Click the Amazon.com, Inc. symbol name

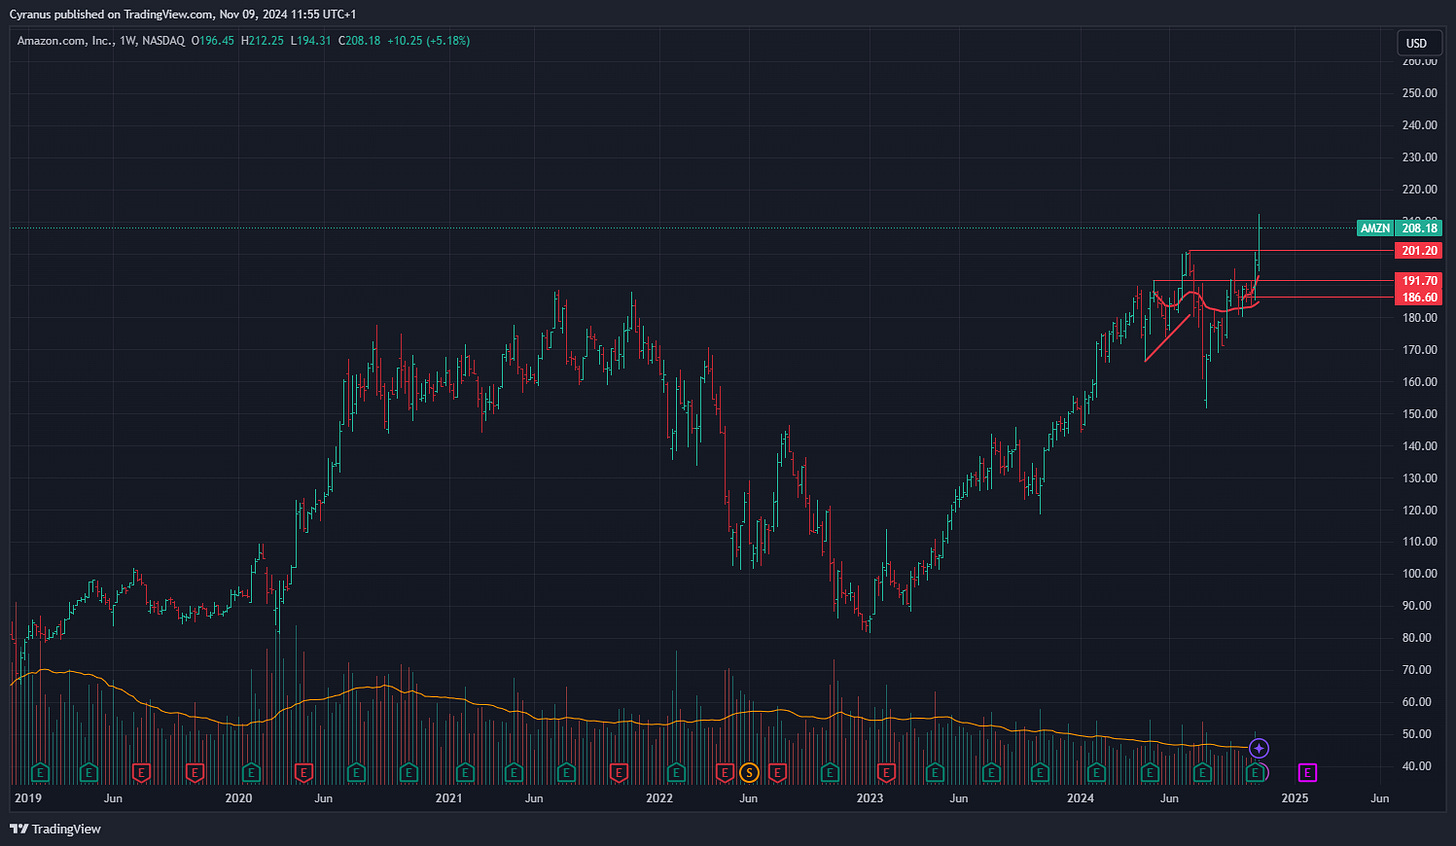[65, 41]
